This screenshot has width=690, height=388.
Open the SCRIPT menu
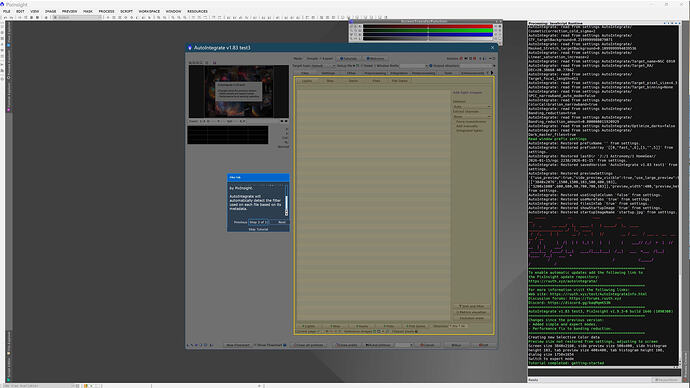(x=126, y=11)
